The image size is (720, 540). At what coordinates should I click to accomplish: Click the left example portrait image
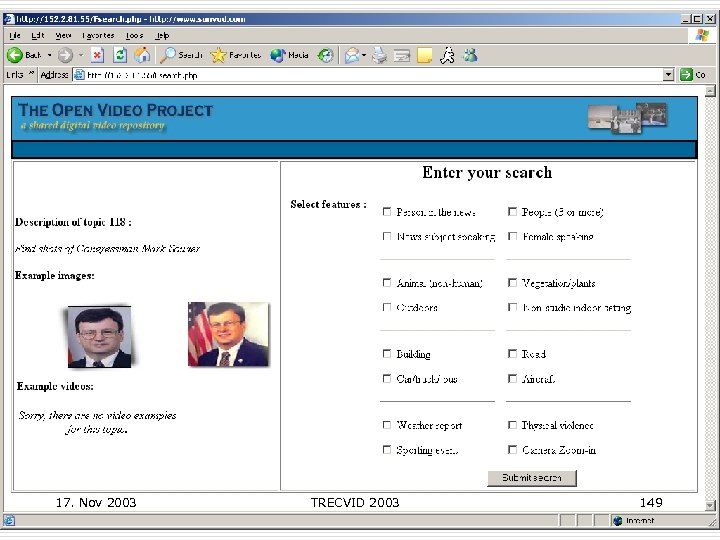coord(99,337)
